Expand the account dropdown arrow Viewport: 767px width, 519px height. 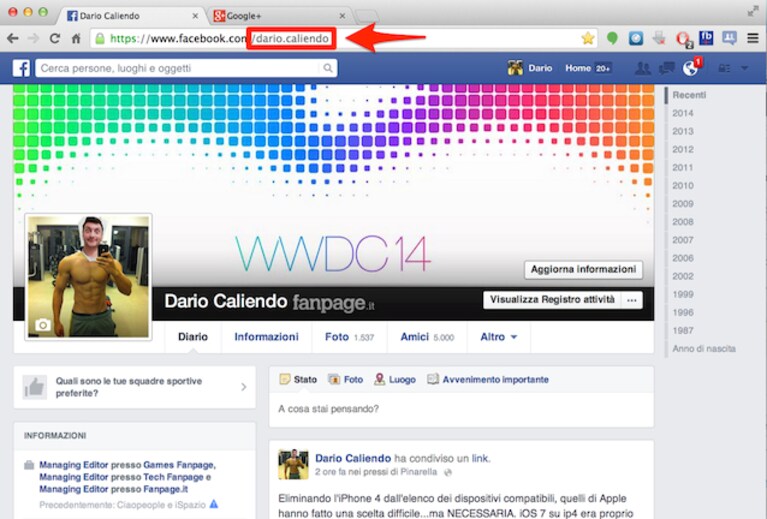point(744,68)
